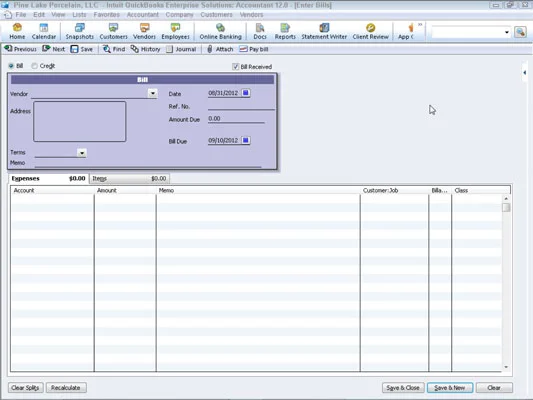The height and width of the screenshot is (400, 533).
Task: Click the Address text box
Action: click(80, 121)
